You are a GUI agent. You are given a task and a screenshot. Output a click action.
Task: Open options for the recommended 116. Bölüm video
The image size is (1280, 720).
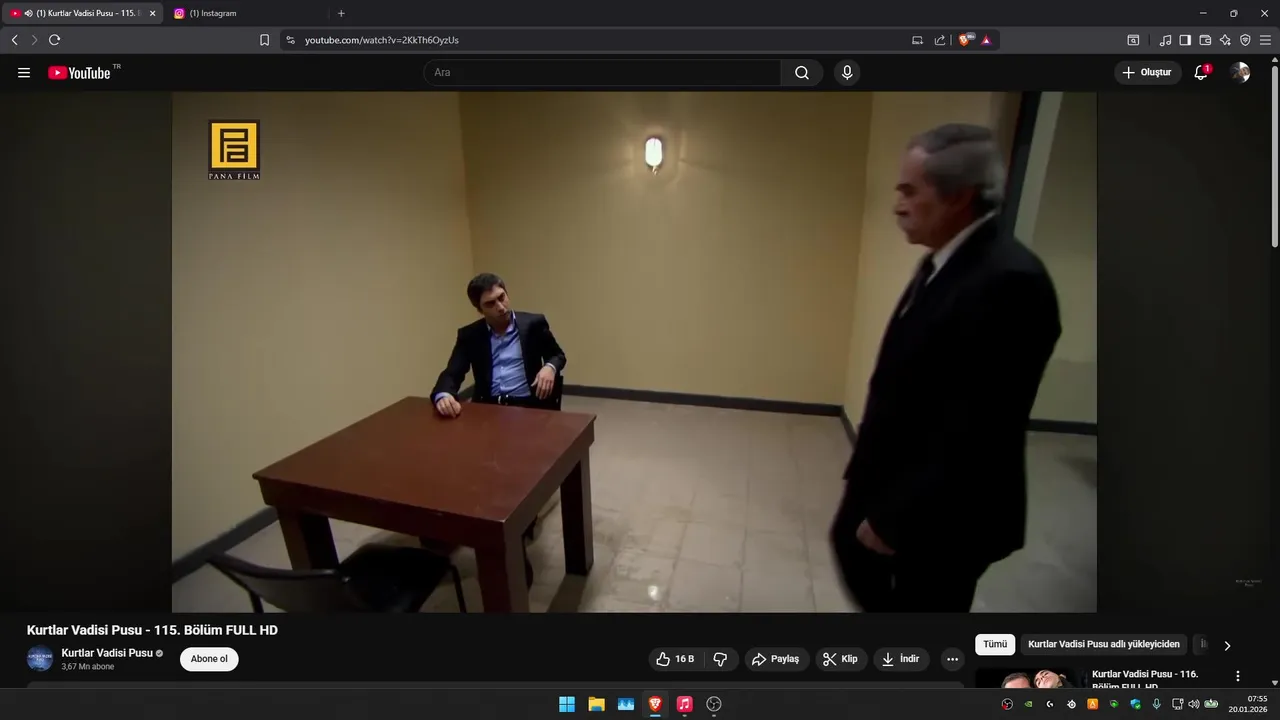coord(1237,676)
